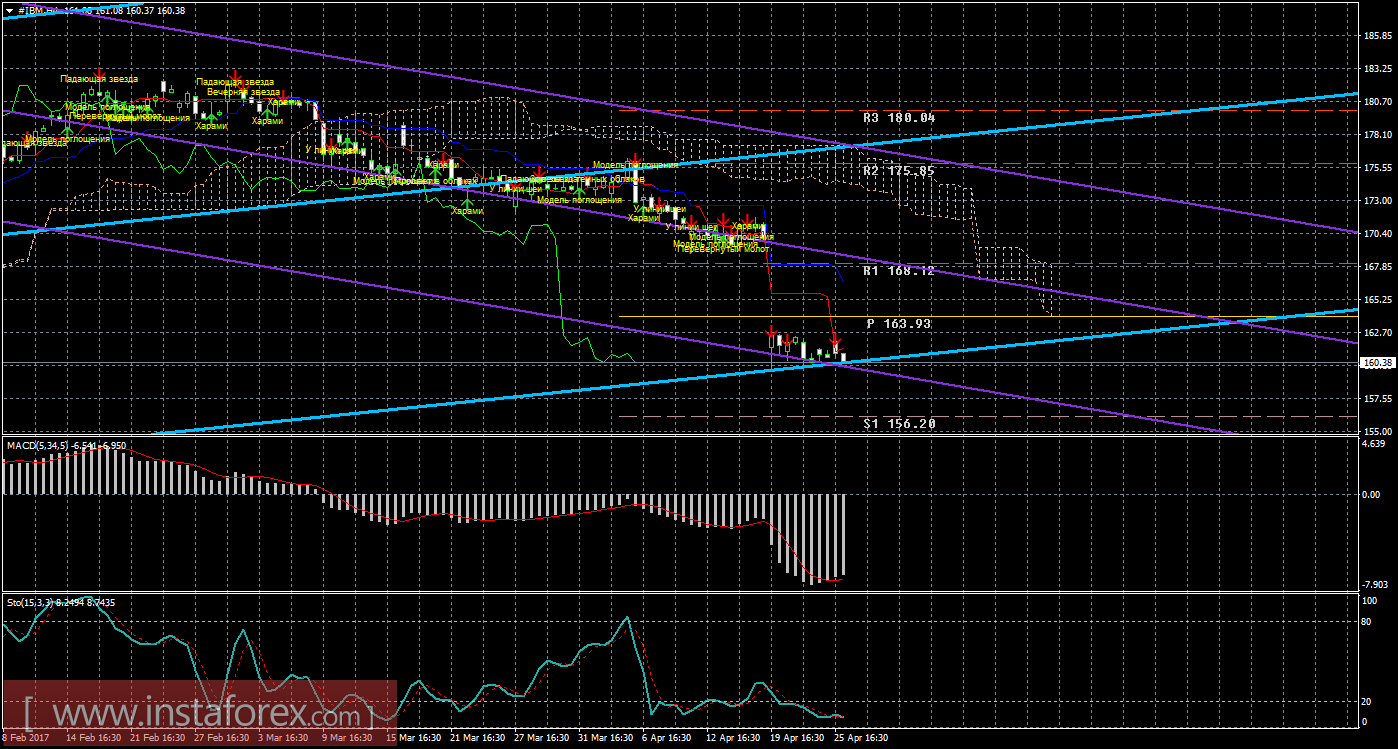Select the Sto(15,3,3) indicator label
The width and height of the screenshot is (1398, 749).
30,602
